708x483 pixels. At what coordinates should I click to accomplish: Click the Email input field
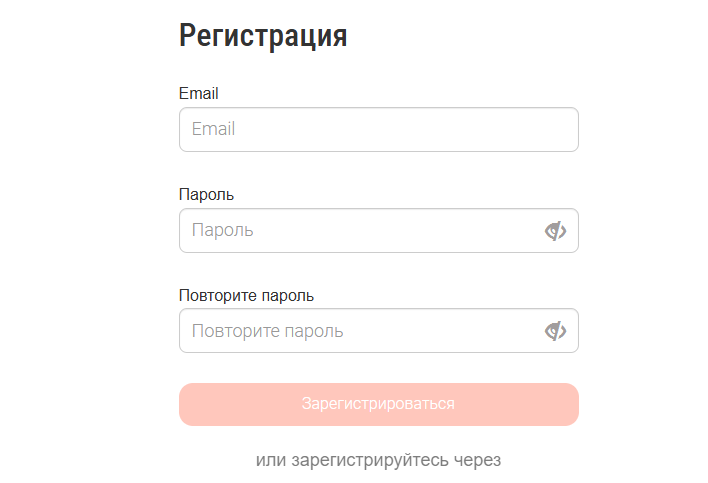pyautogui.click(x=378, y=130)
